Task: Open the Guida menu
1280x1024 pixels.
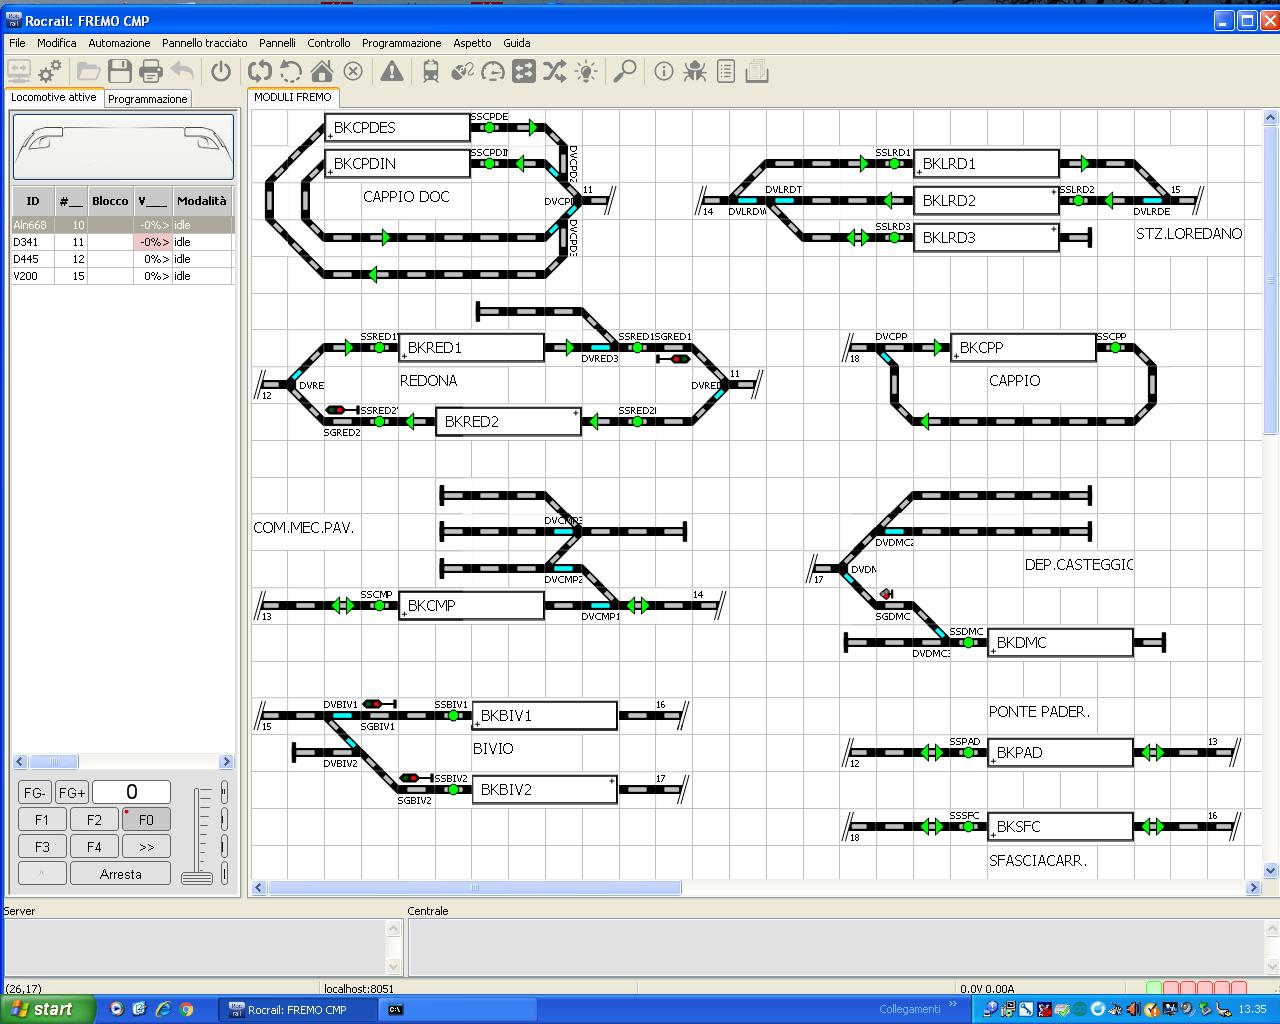Action: (517, 43)
